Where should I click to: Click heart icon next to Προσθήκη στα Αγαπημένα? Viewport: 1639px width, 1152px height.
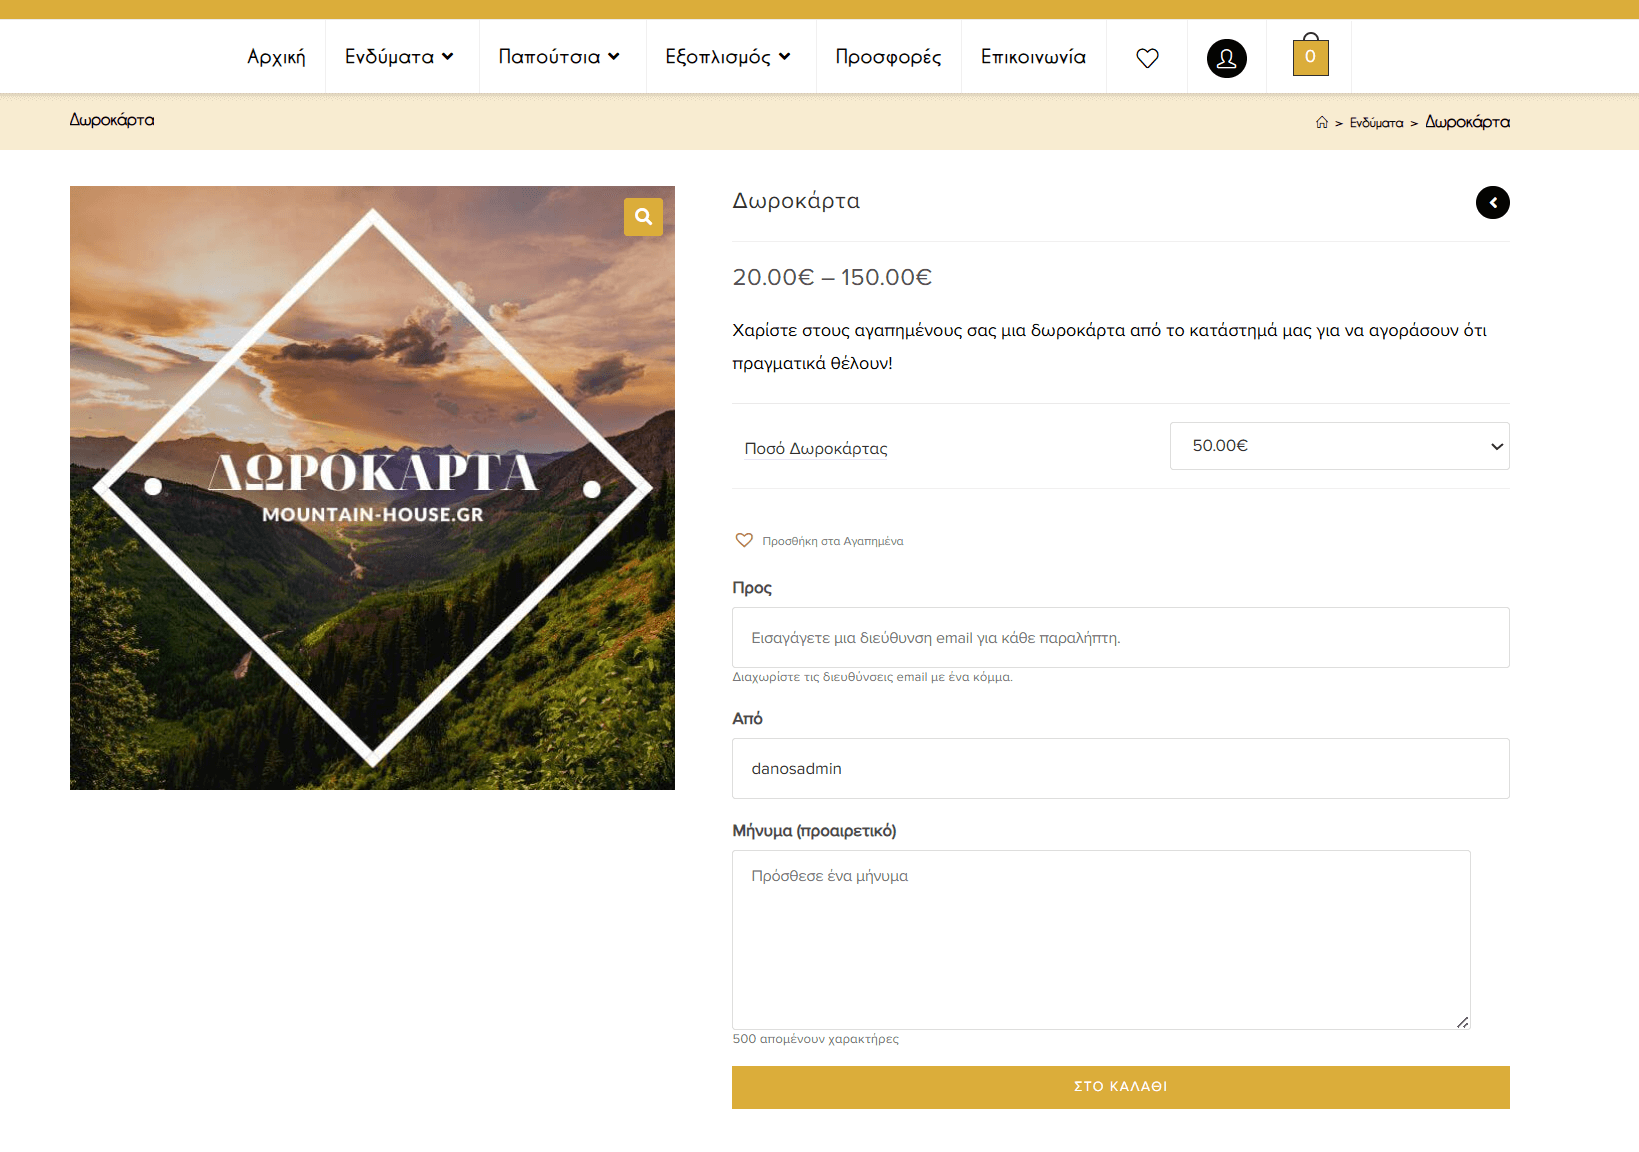click(744, 541)
